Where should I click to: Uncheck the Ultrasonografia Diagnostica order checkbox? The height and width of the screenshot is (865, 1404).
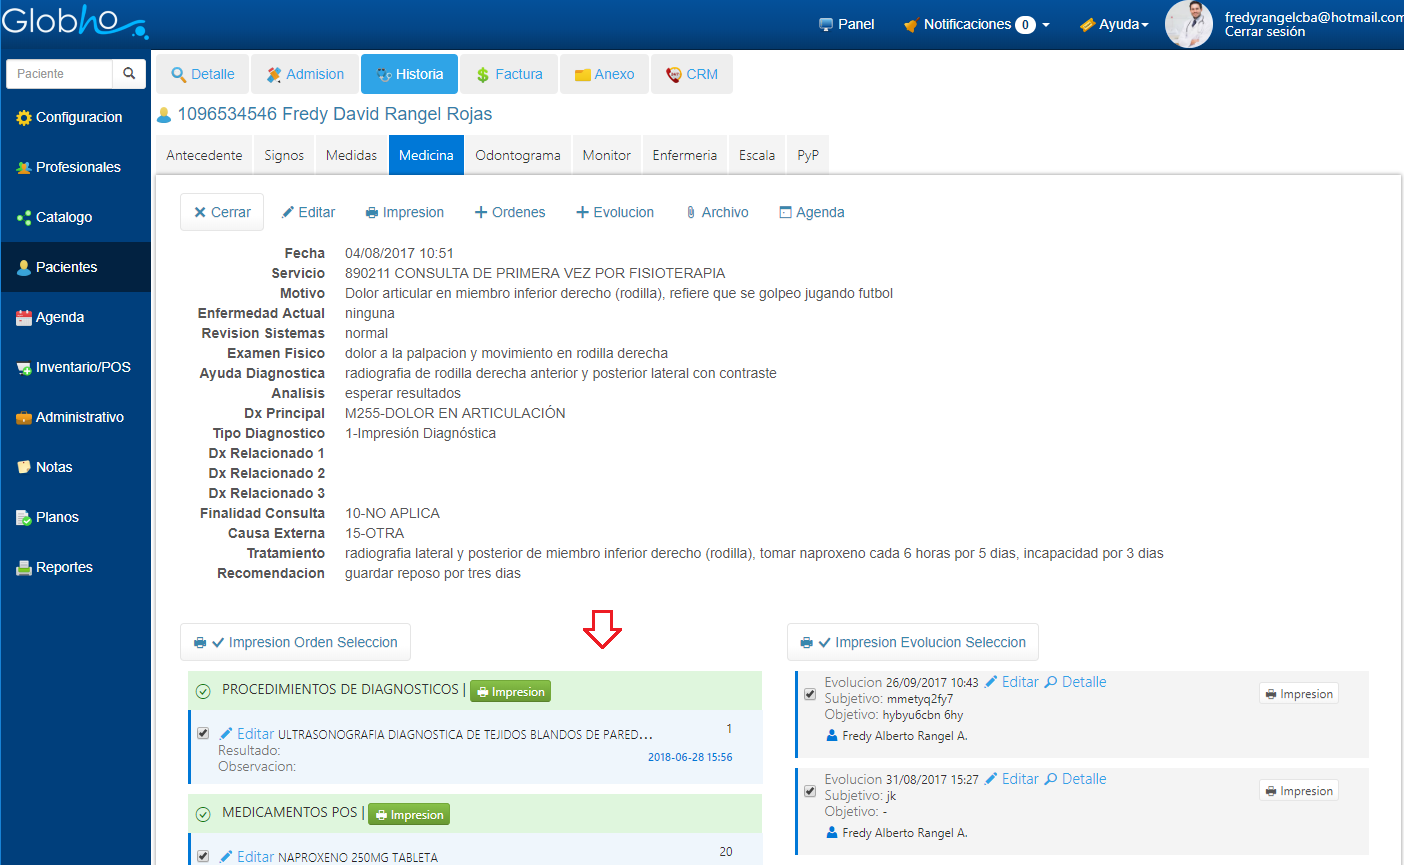click(203, 733)
